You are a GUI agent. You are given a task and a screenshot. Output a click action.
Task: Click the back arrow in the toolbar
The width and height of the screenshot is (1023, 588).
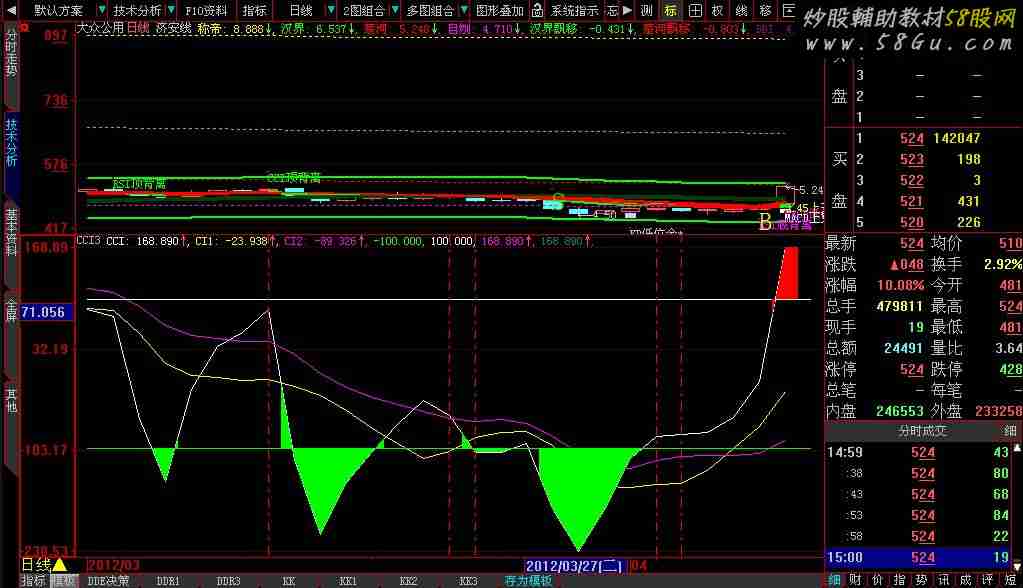[x=11, y=10]
